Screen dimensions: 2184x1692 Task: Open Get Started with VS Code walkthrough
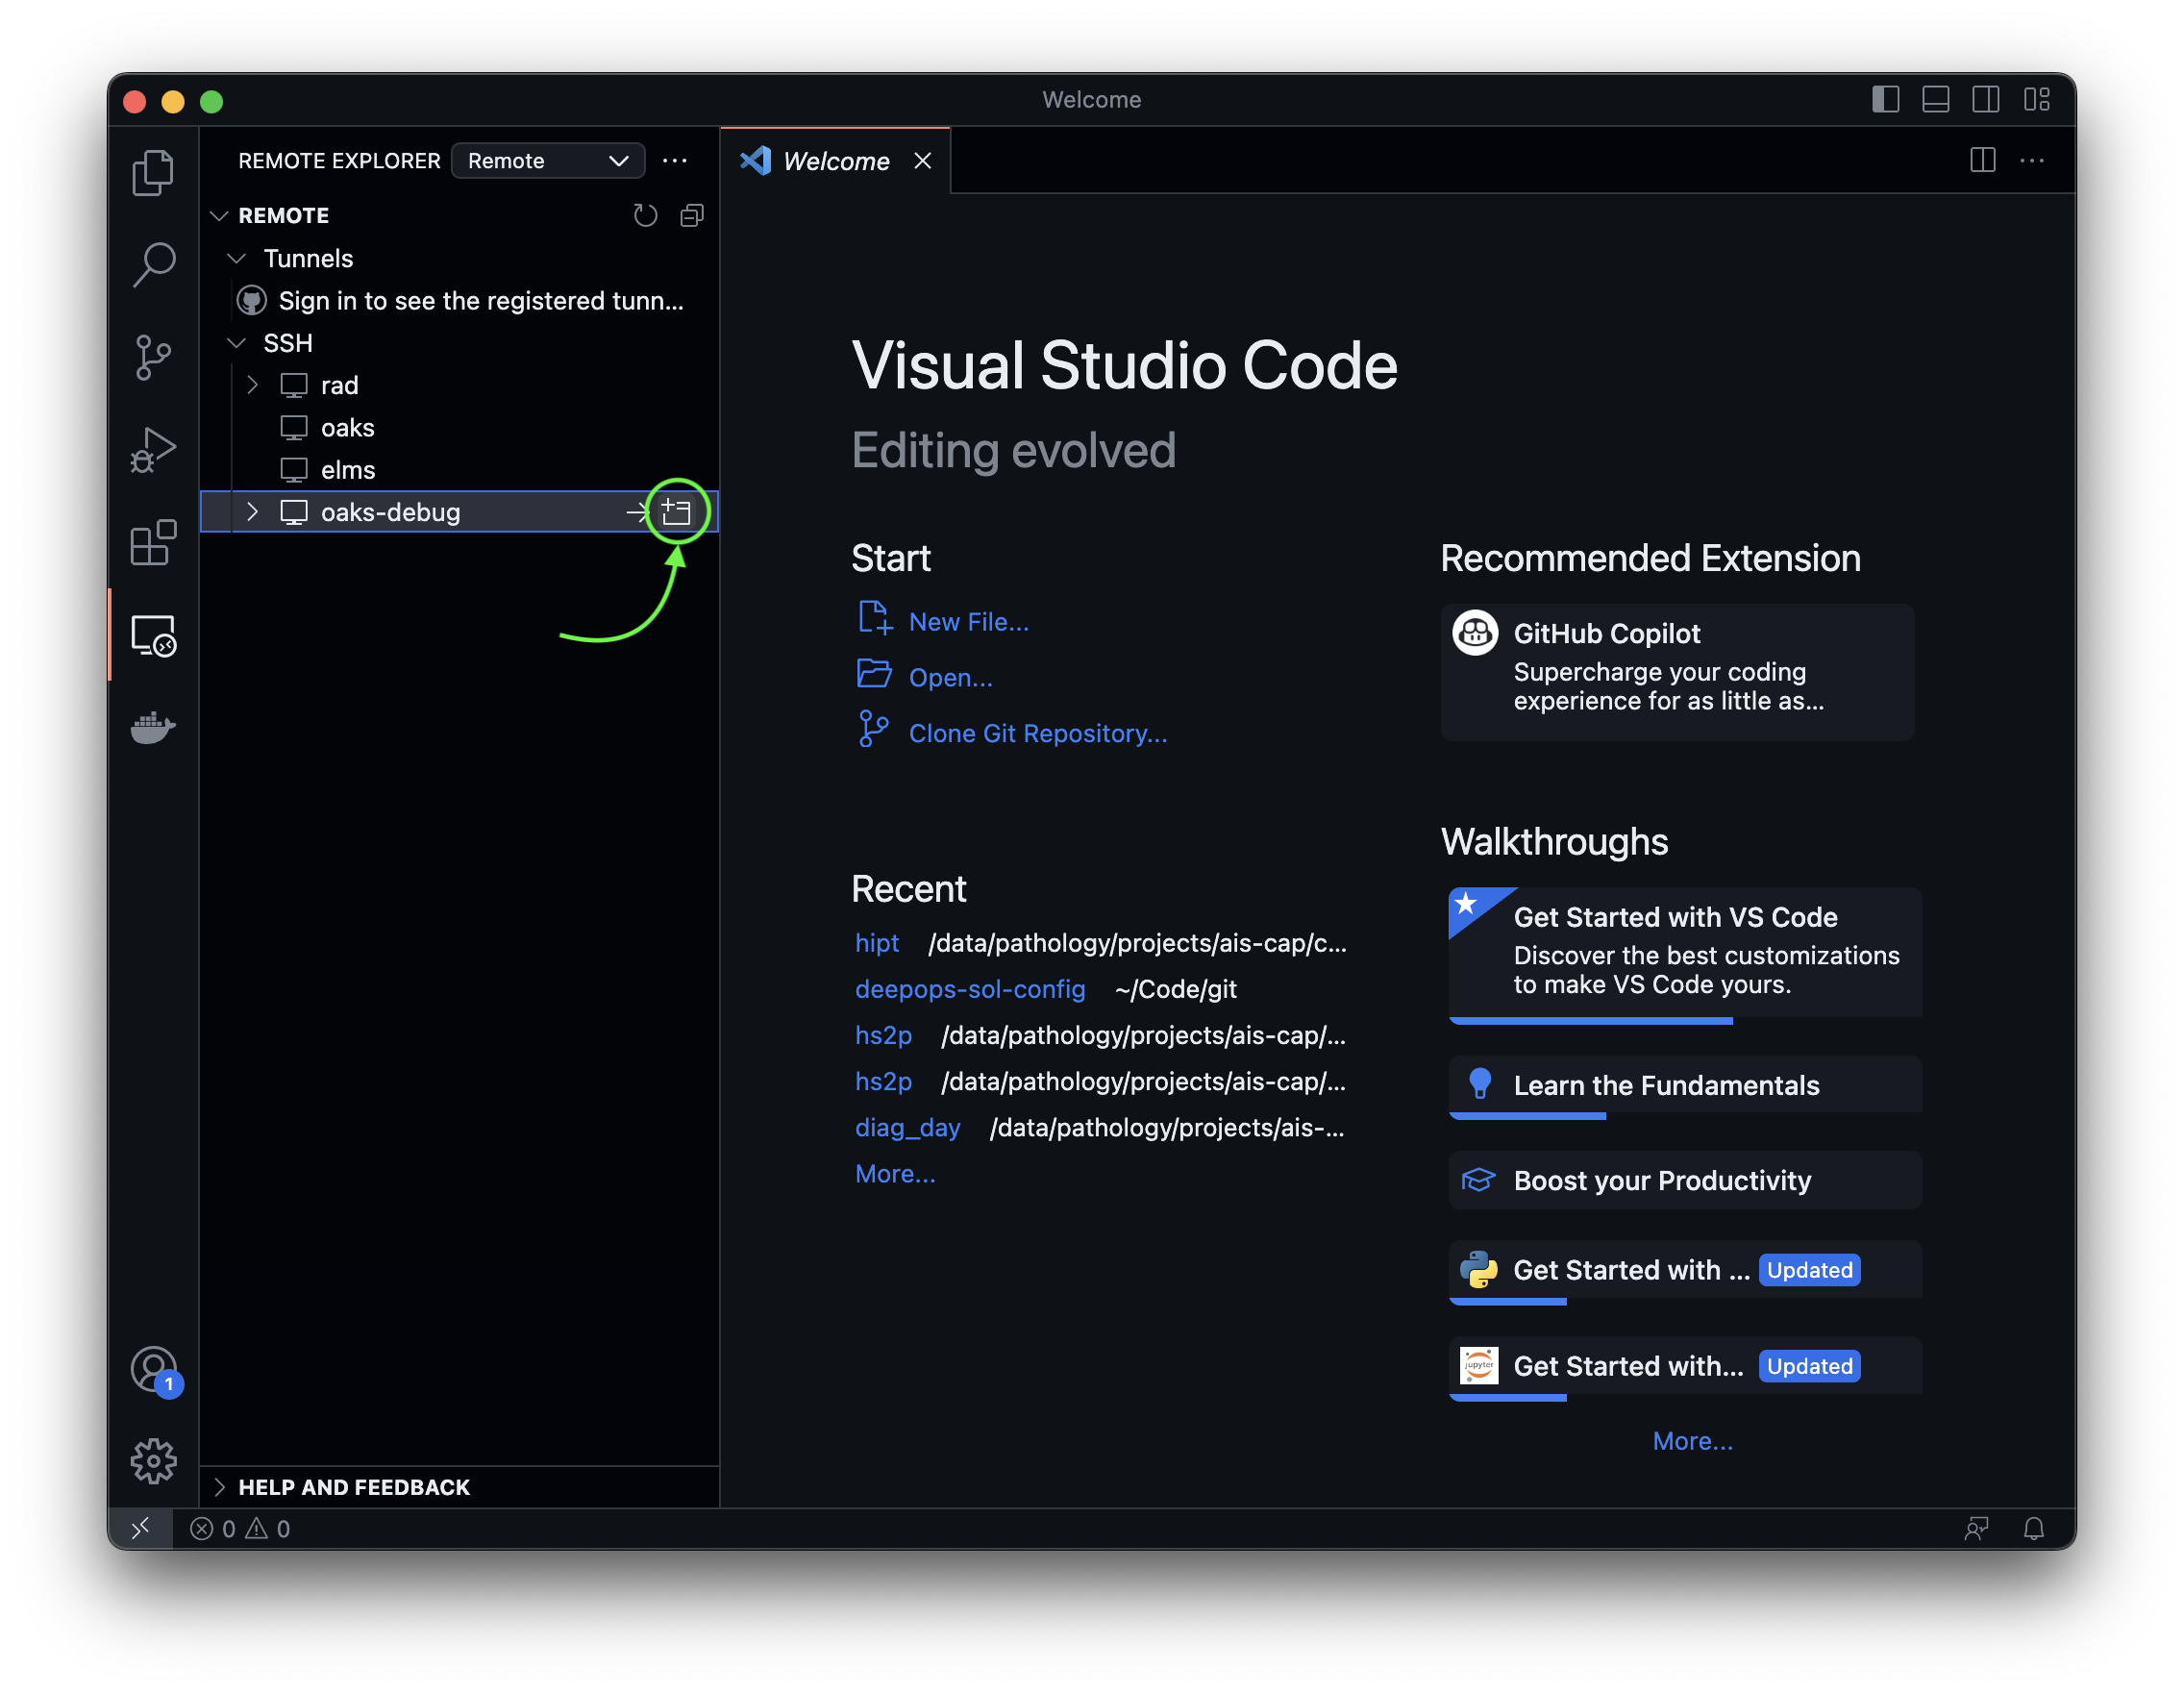click(1685, 954)
